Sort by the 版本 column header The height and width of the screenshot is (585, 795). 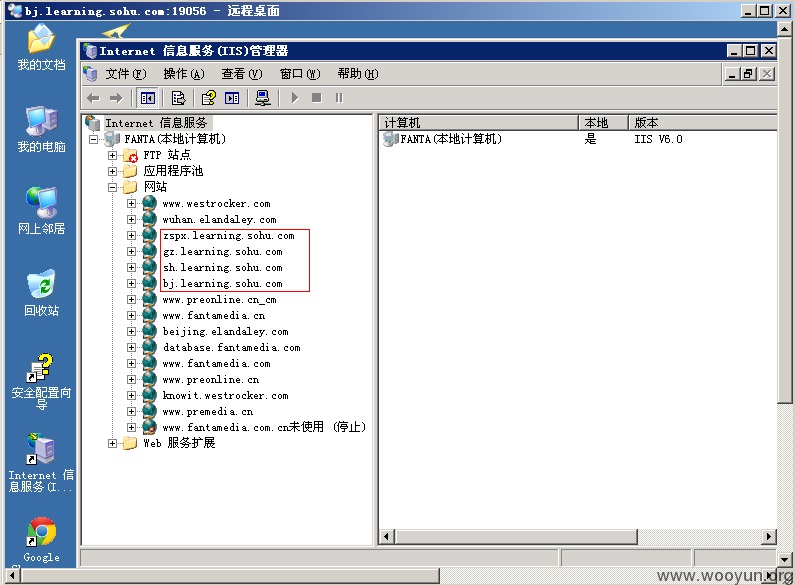coord(703,123)
